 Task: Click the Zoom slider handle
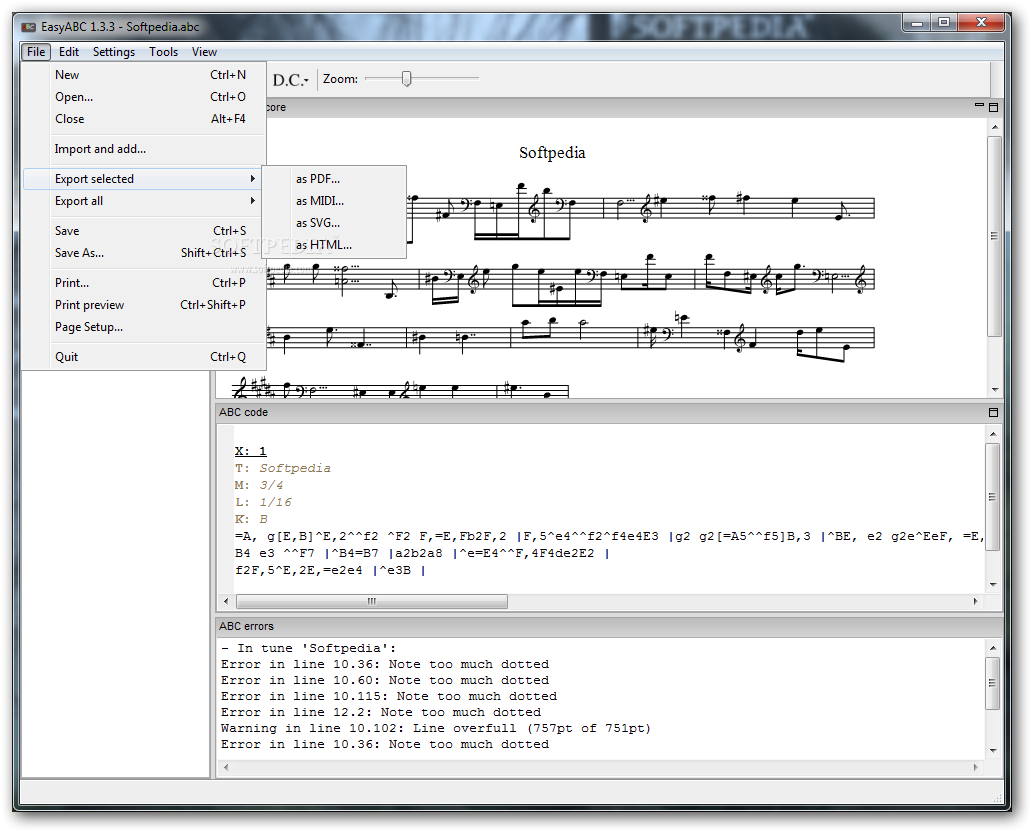pos(407,79)
